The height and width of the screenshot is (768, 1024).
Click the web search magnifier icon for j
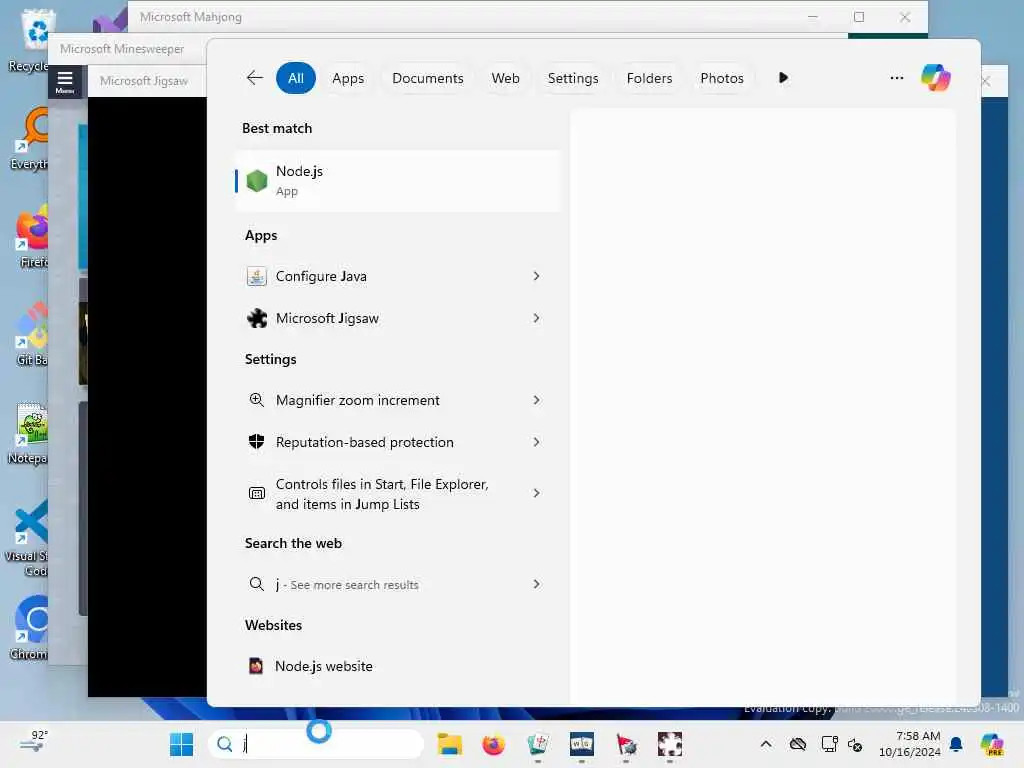[x=257, y=584]
